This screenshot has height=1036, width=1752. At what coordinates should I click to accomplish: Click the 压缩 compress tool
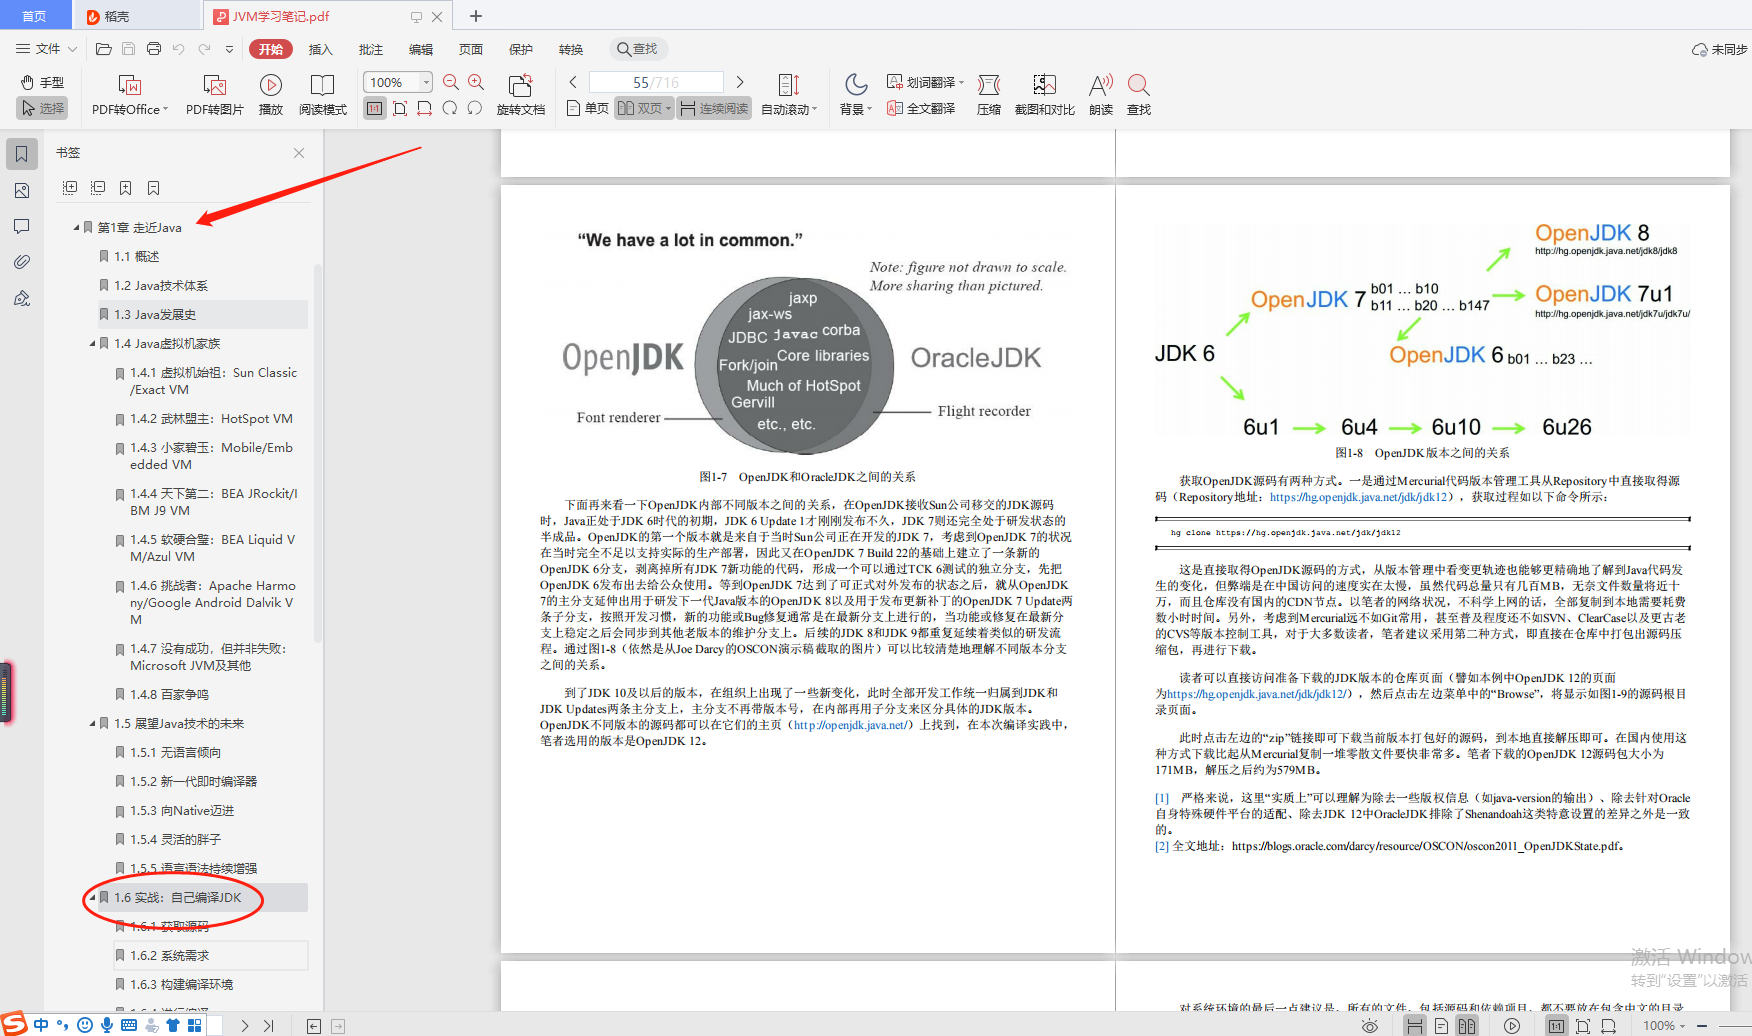coord(989,95)
